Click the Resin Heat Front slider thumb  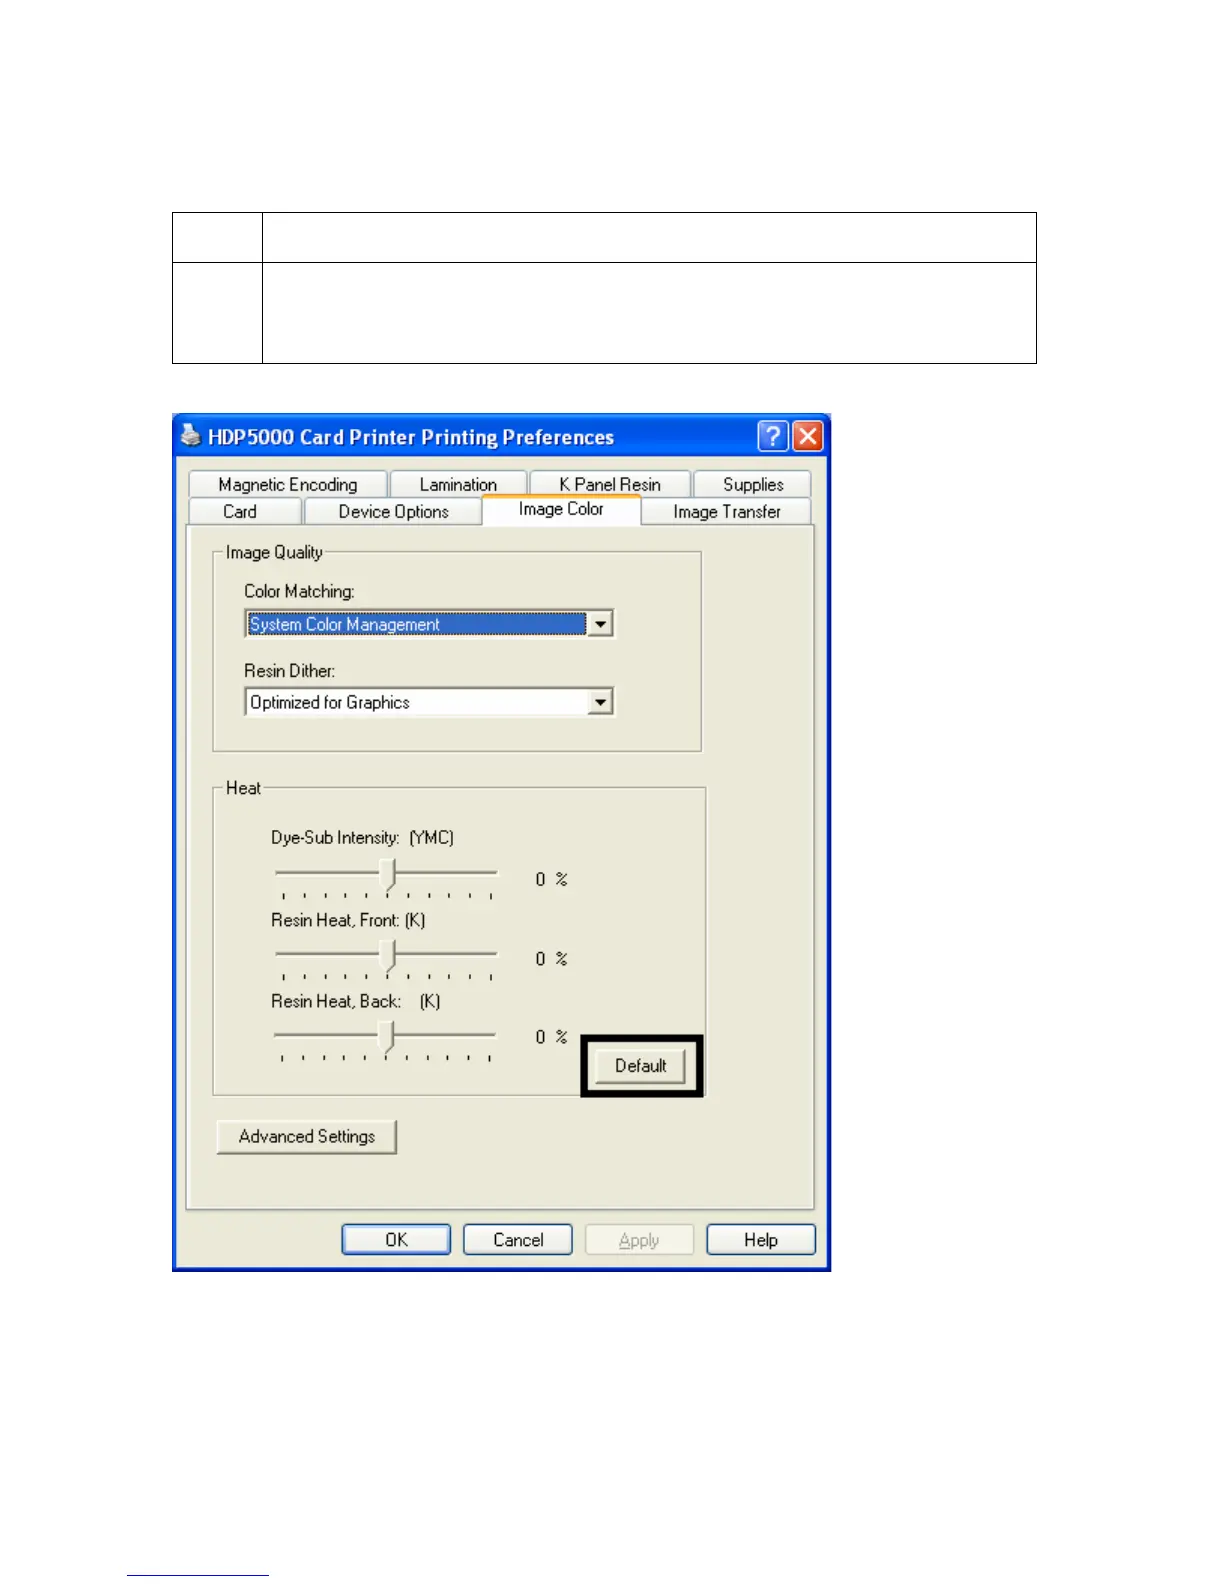point(390,956)
